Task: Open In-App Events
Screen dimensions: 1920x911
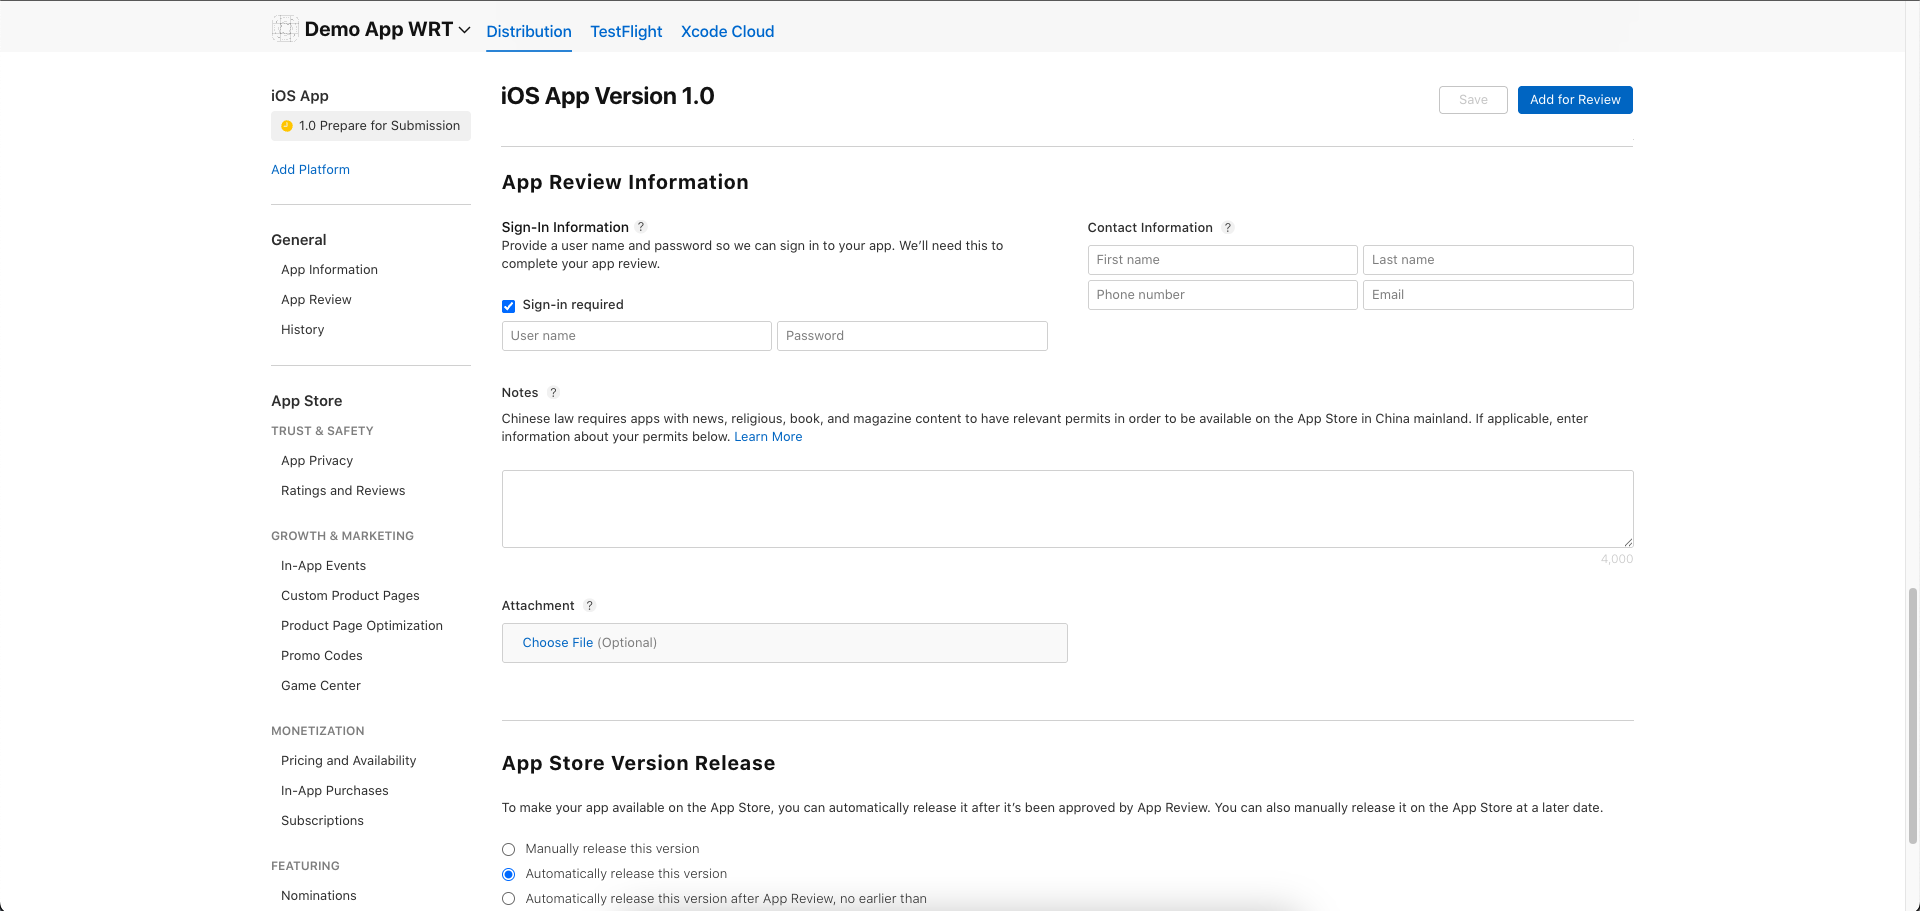Action: [323, 566]
